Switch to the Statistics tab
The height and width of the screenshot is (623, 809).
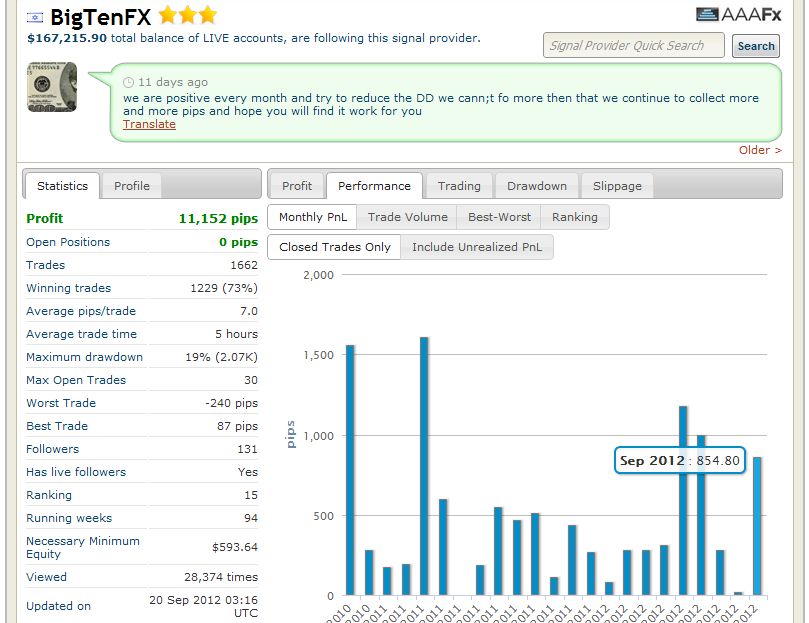[x=62, y=186]
